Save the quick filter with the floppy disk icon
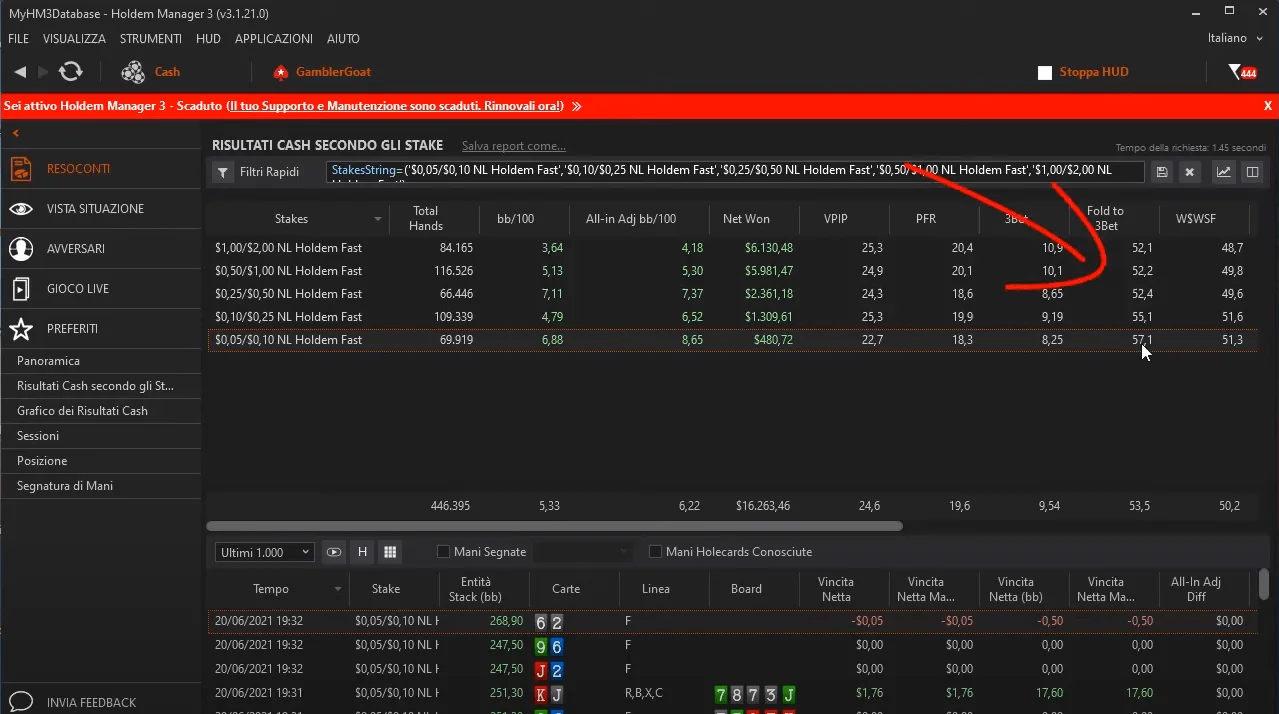This screenshot has width=1279, height=714. 1162,172
